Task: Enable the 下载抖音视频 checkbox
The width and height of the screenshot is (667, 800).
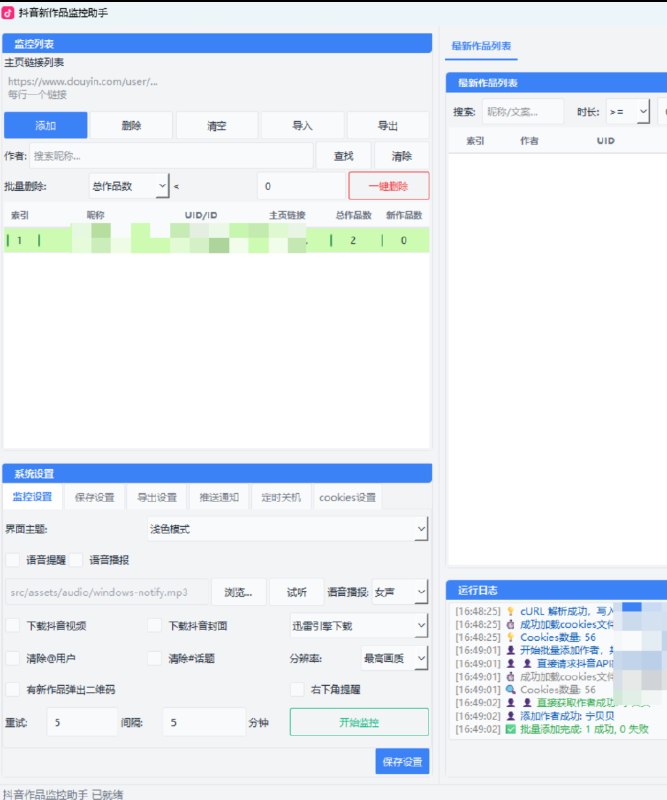Action: pos(13,626)
